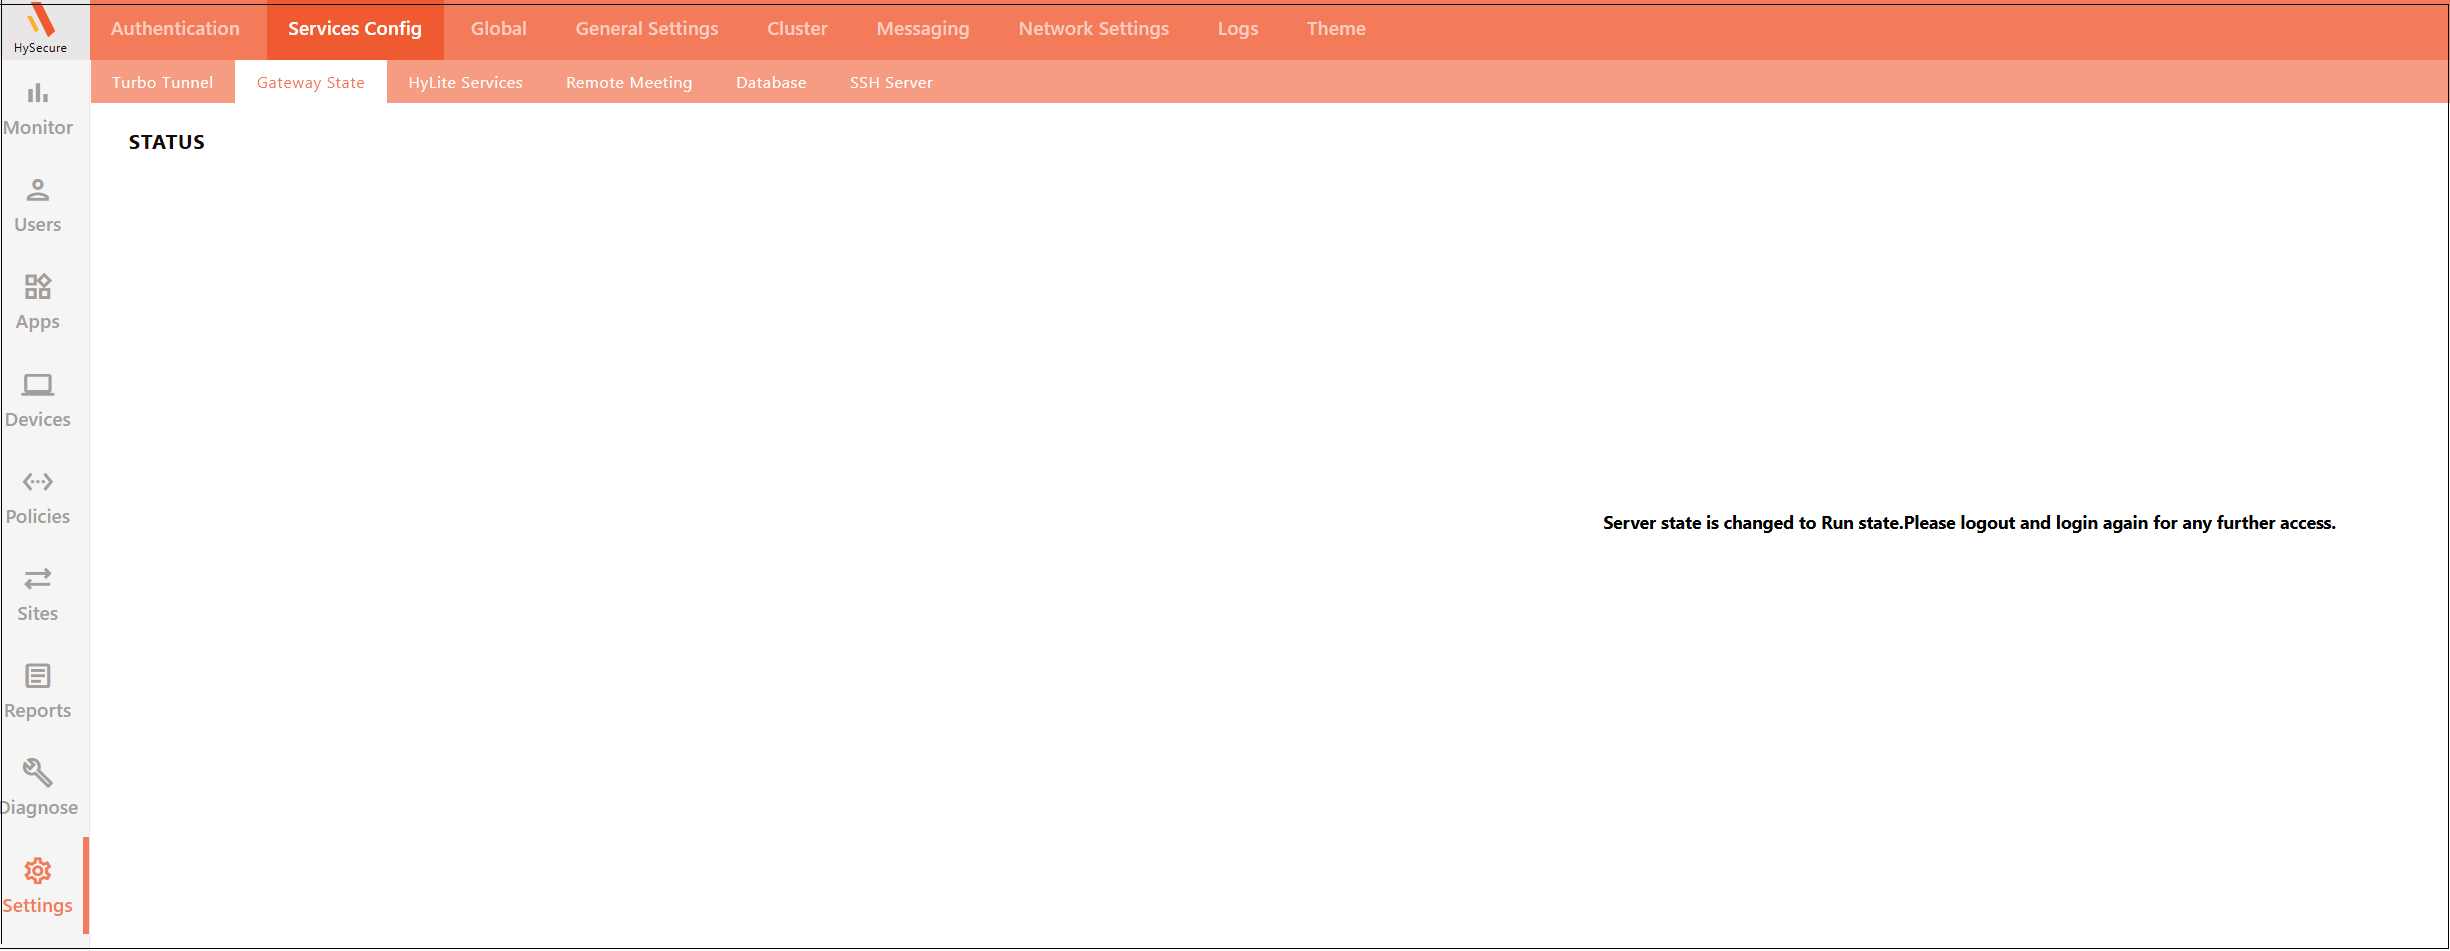Select the Global tab
The width and height of the screenshot is (2450, 951).
click(498, 29)
